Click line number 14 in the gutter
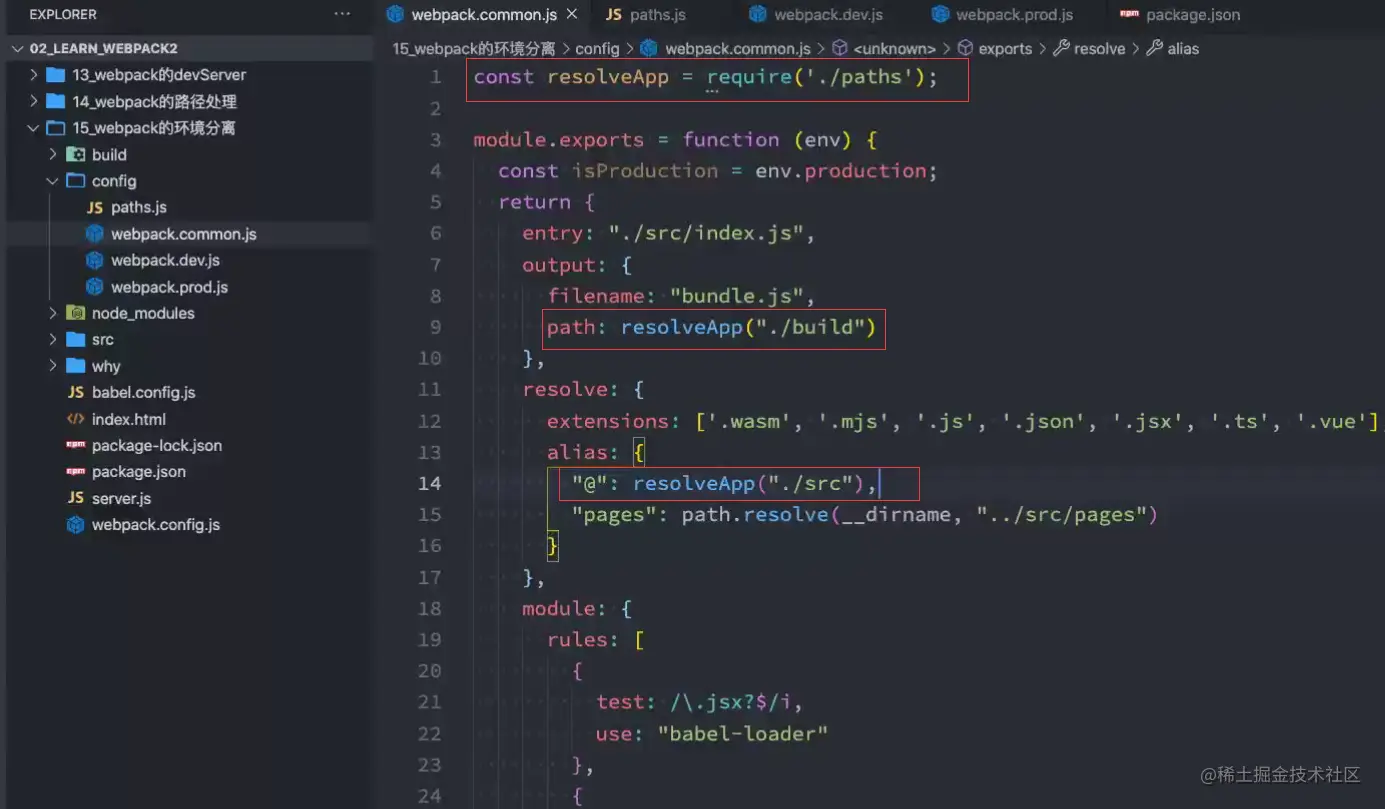The image size is (1385, 809). click(429, 483)
